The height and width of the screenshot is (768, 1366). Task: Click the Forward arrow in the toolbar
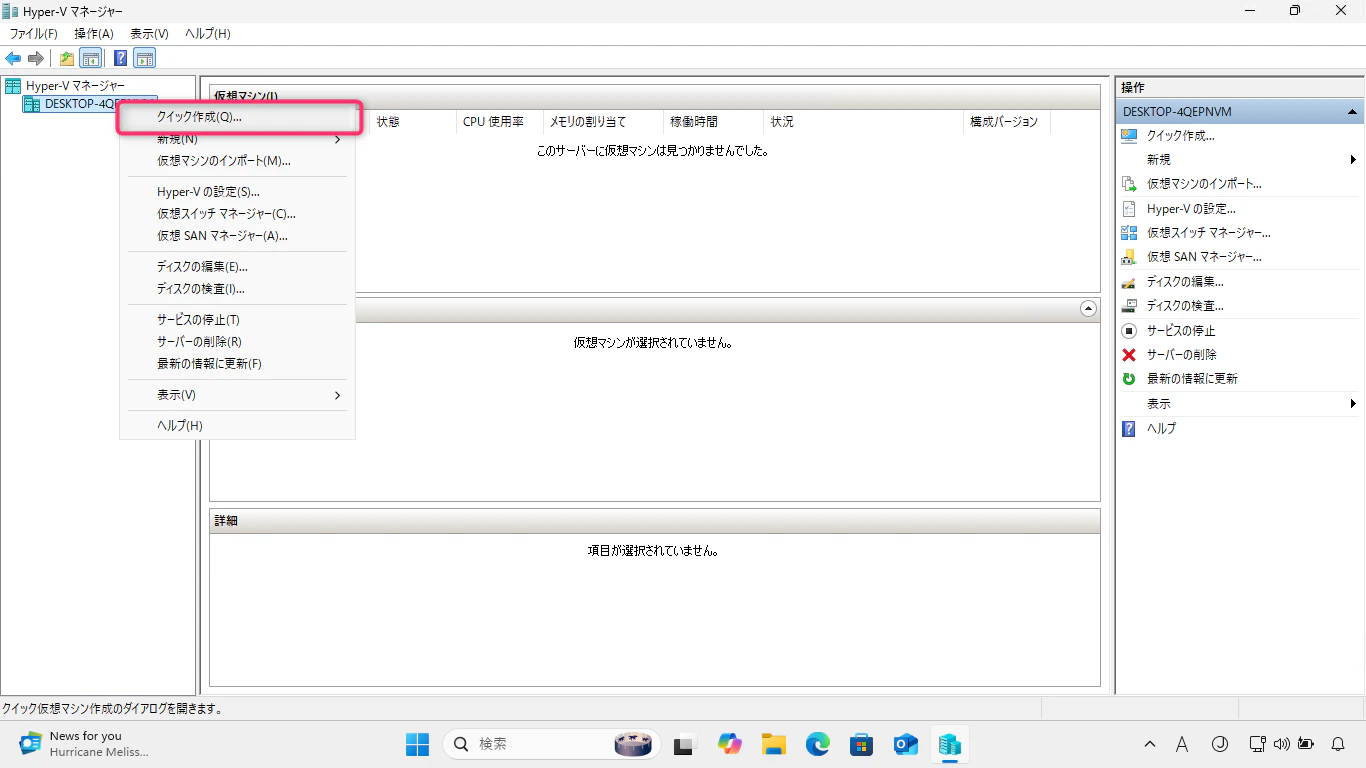click(x=36, y=58)
